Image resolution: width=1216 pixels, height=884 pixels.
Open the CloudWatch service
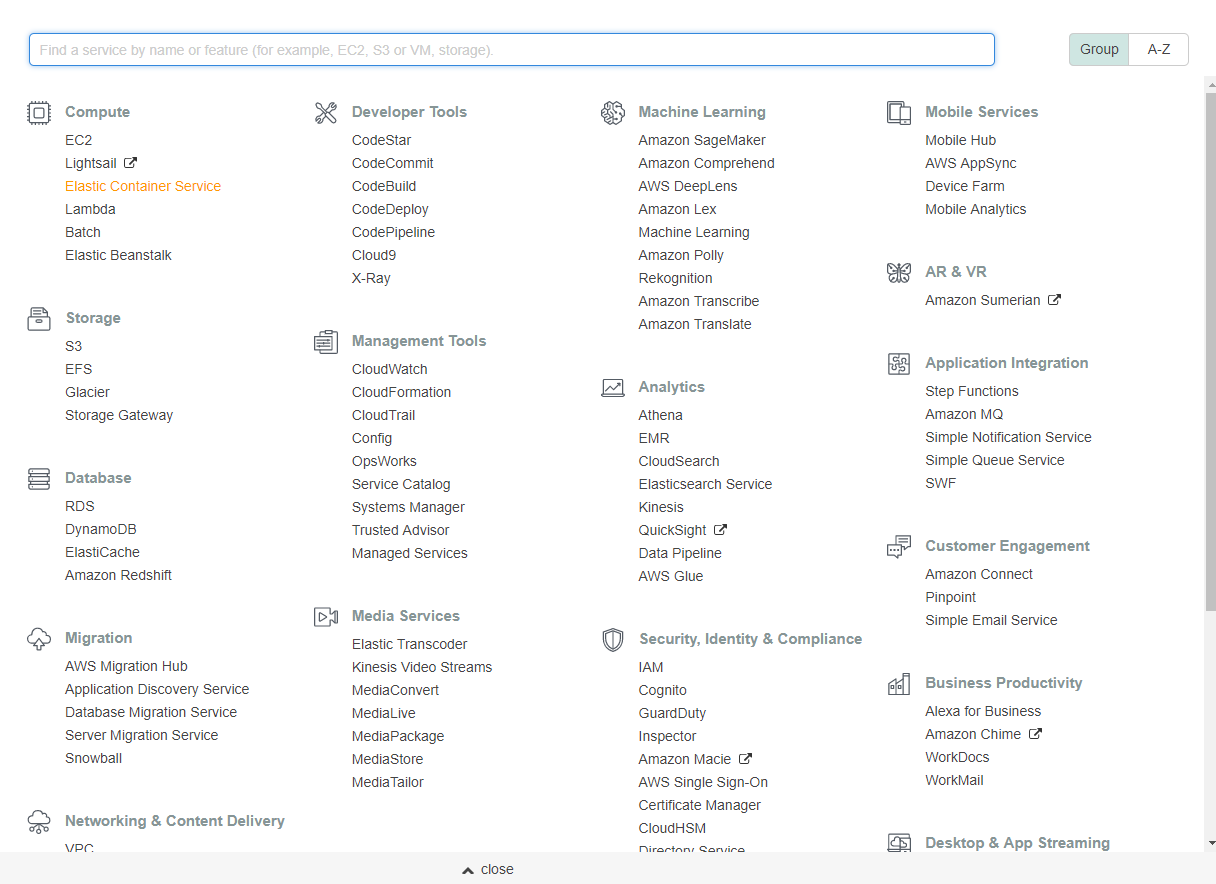389,369
